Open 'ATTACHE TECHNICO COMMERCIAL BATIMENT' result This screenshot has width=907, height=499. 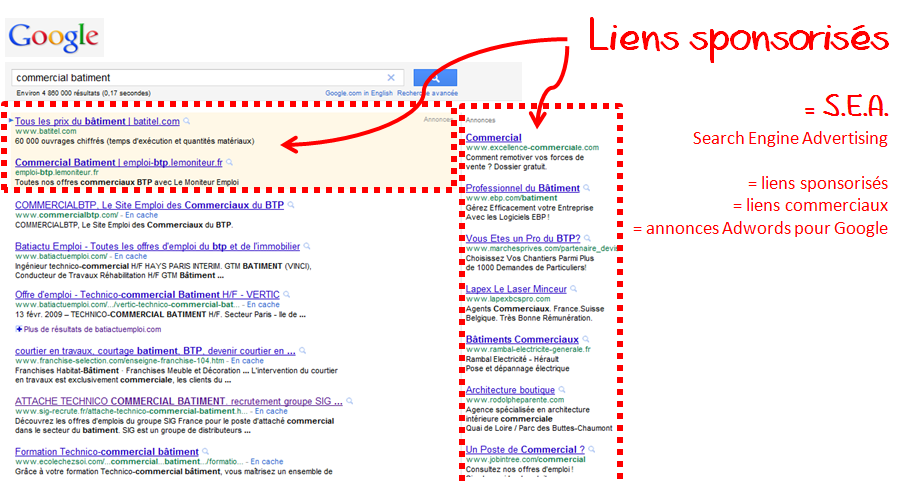pyautogui.click(x=179, y=401)
